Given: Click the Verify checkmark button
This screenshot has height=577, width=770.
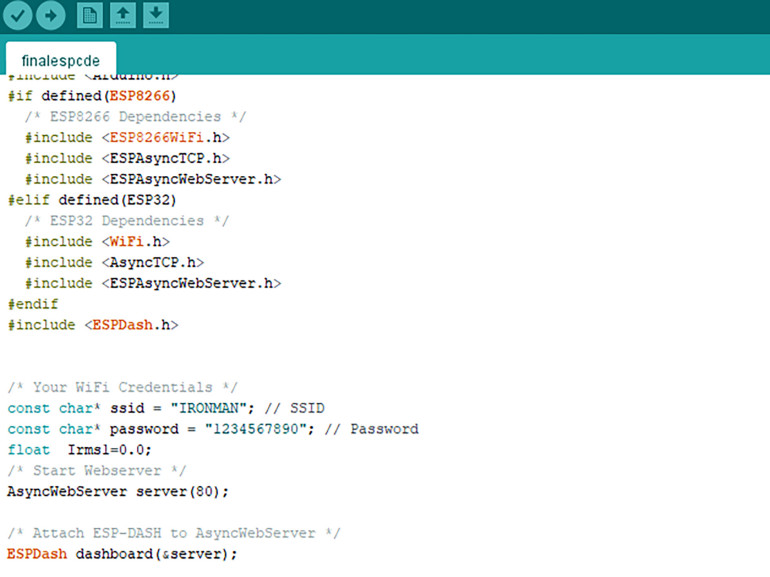Looking at the screenshot, I should click(18, 15).
